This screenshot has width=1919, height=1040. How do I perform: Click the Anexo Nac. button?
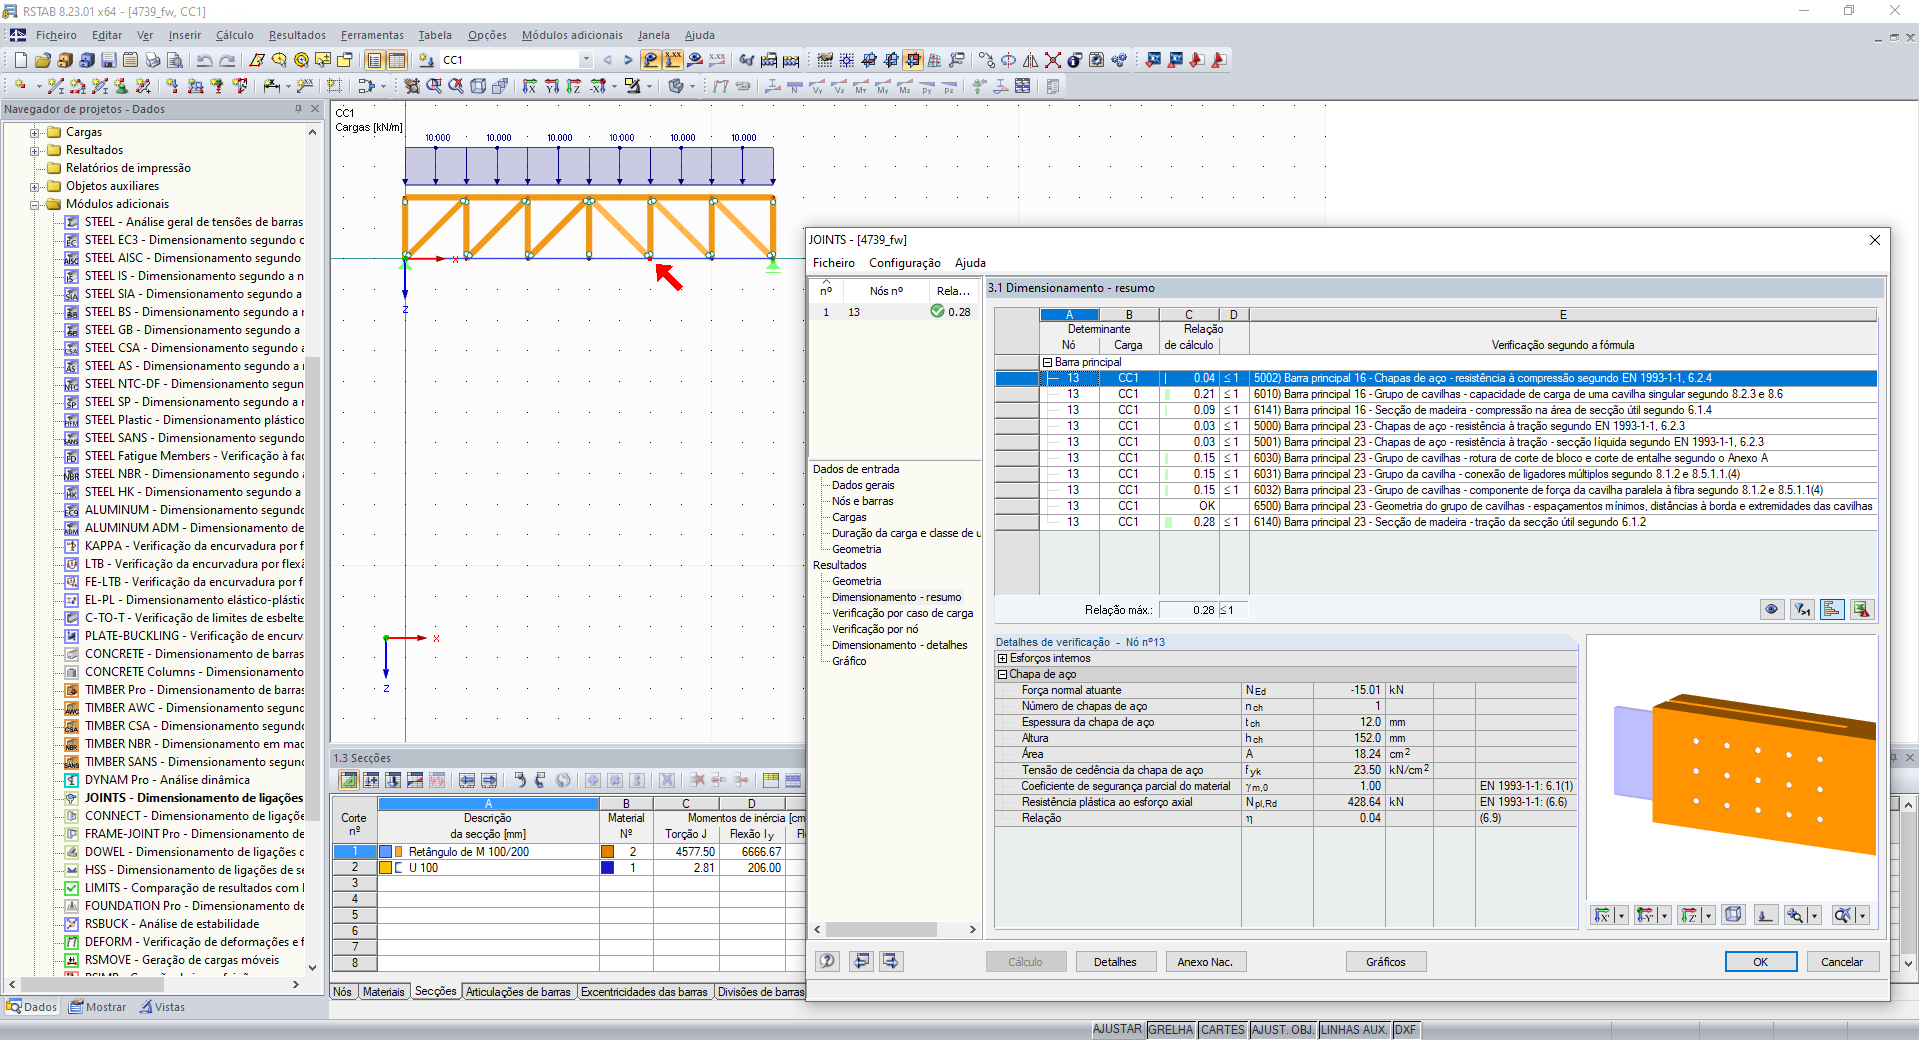pyautogui.click(x=1204, y=962)
